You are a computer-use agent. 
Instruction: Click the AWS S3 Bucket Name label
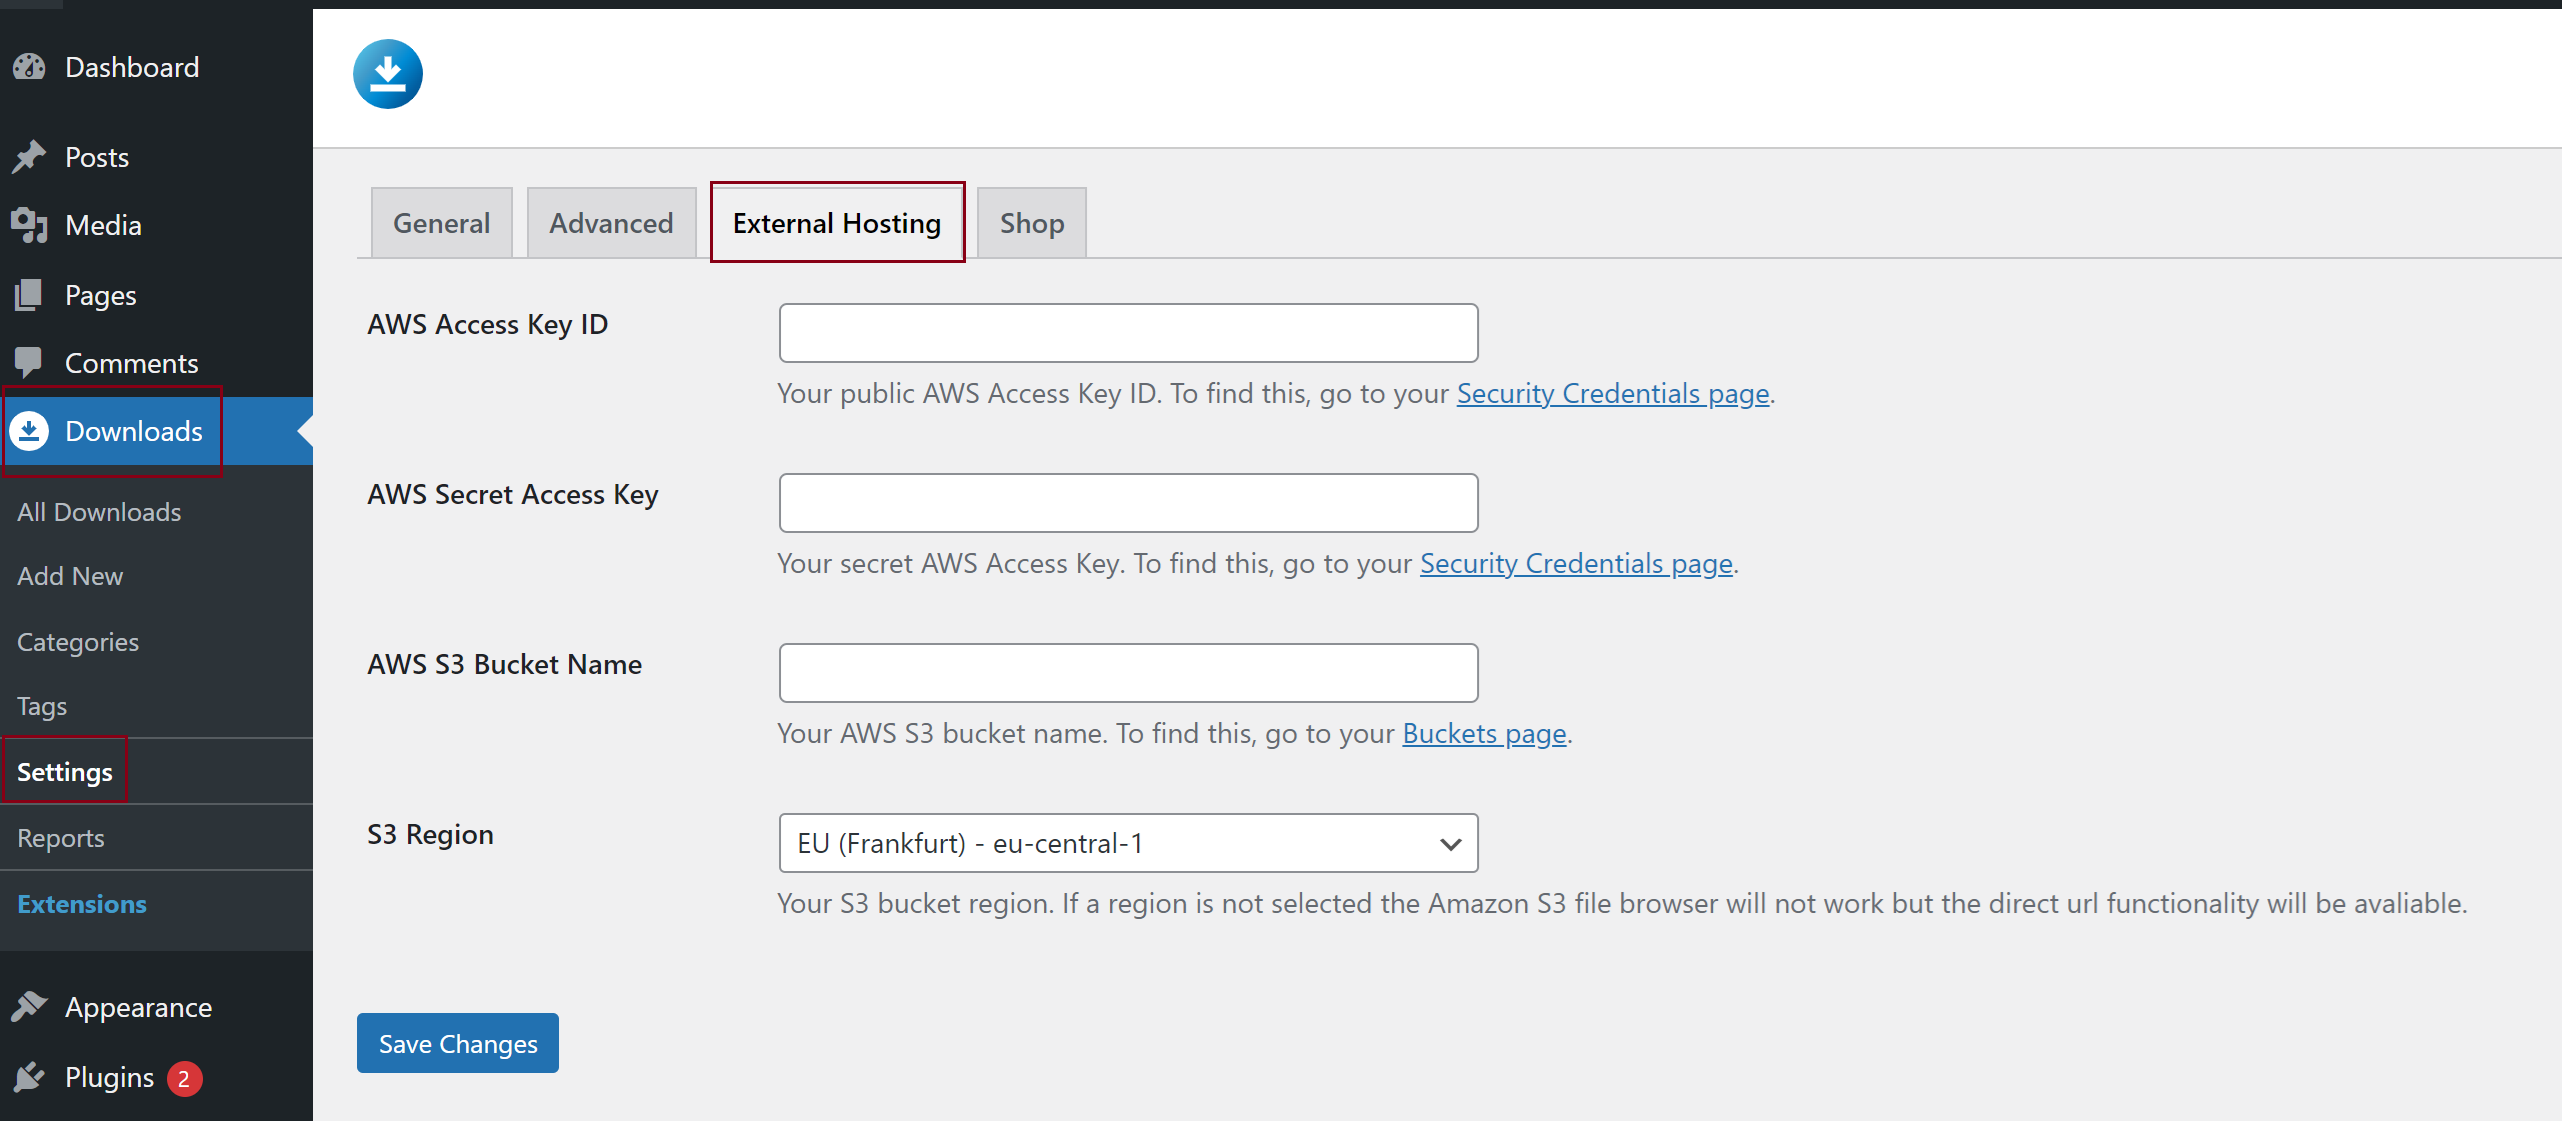point(505,664)
